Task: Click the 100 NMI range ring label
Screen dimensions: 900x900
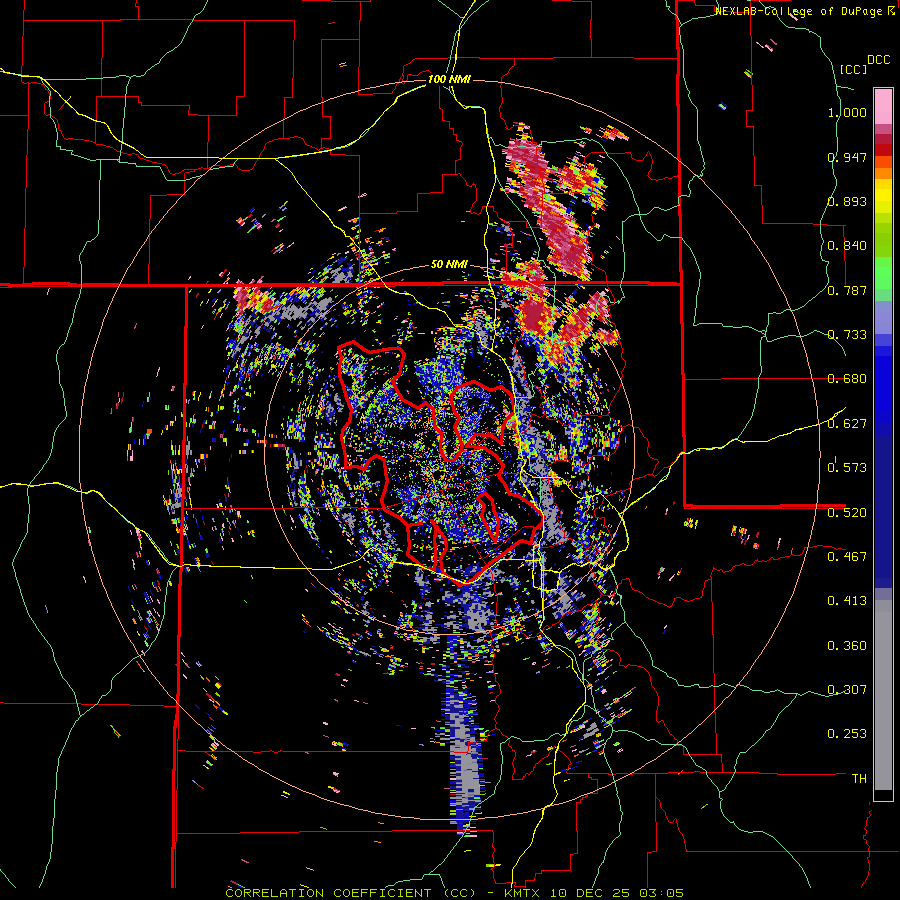Action: point(449,79)
